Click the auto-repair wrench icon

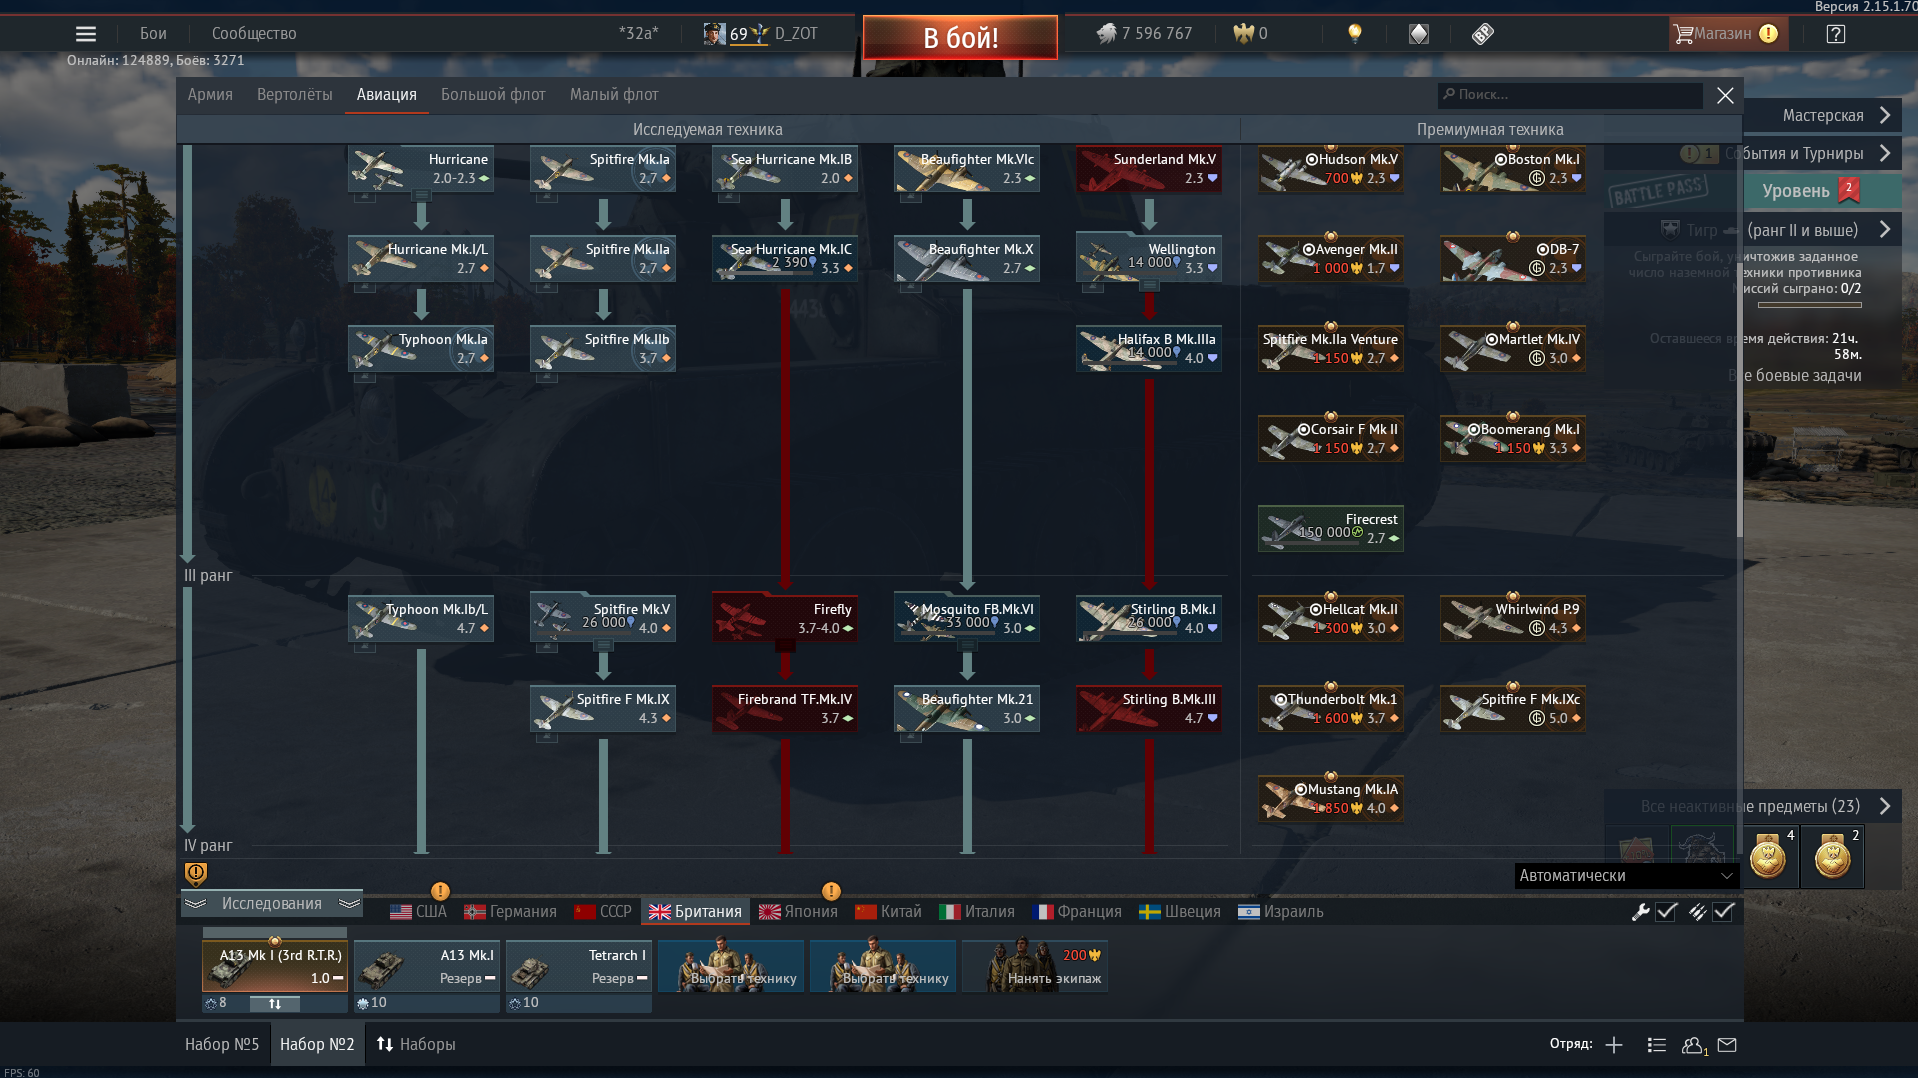click(1640, 911)
